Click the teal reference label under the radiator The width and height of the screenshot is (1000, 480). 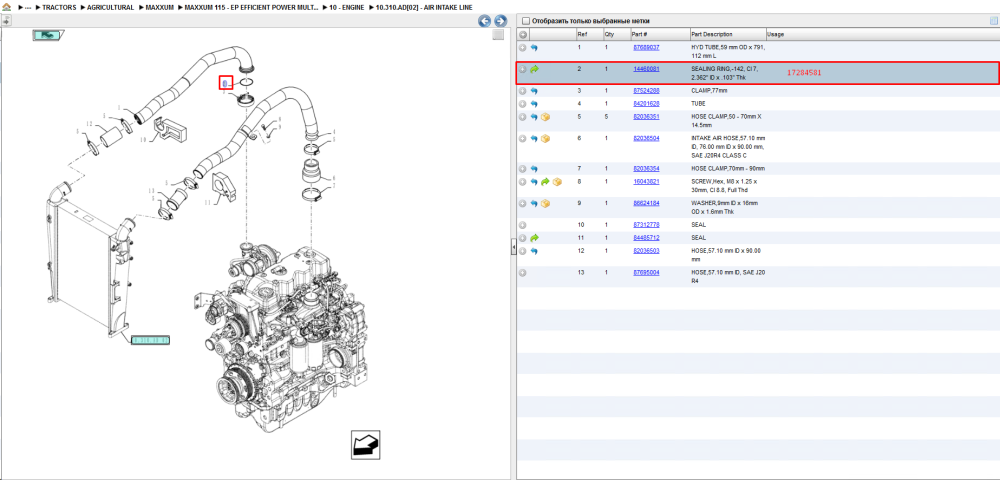(x=151, y=340)
